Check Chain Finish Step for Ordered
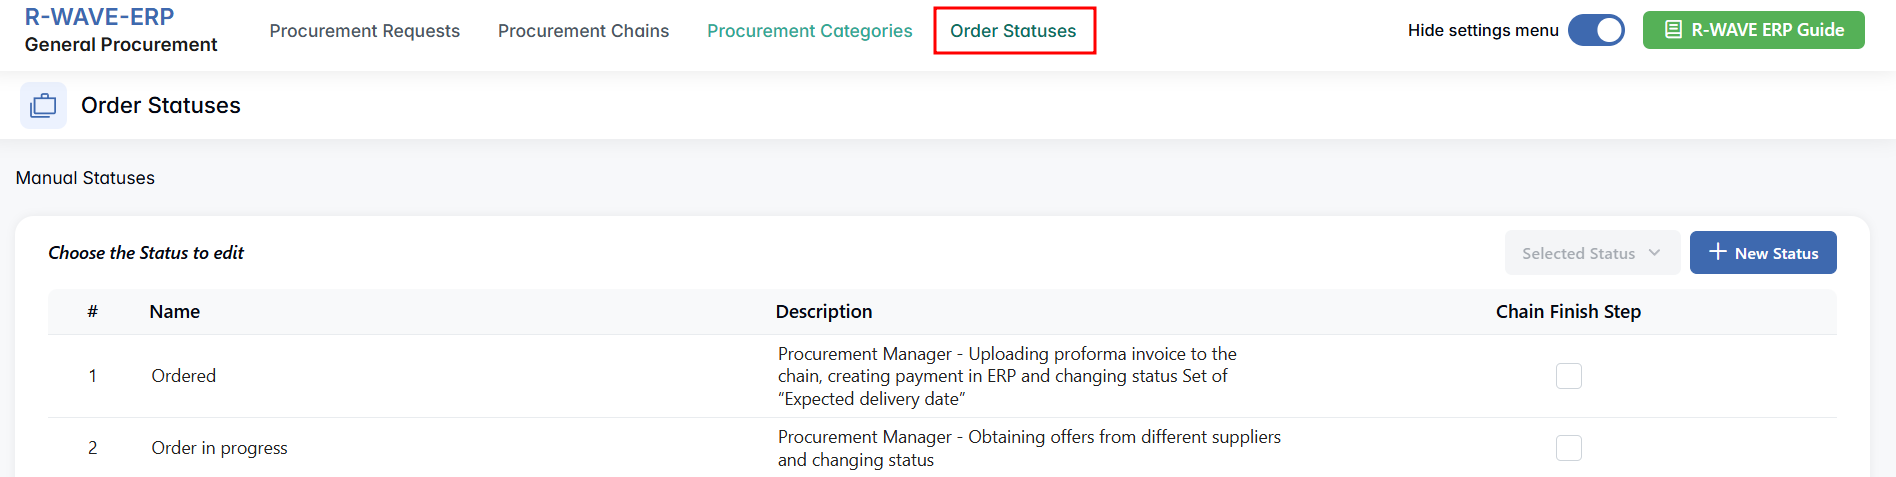The image size is (1896, 477). [x=1568, y=376]
